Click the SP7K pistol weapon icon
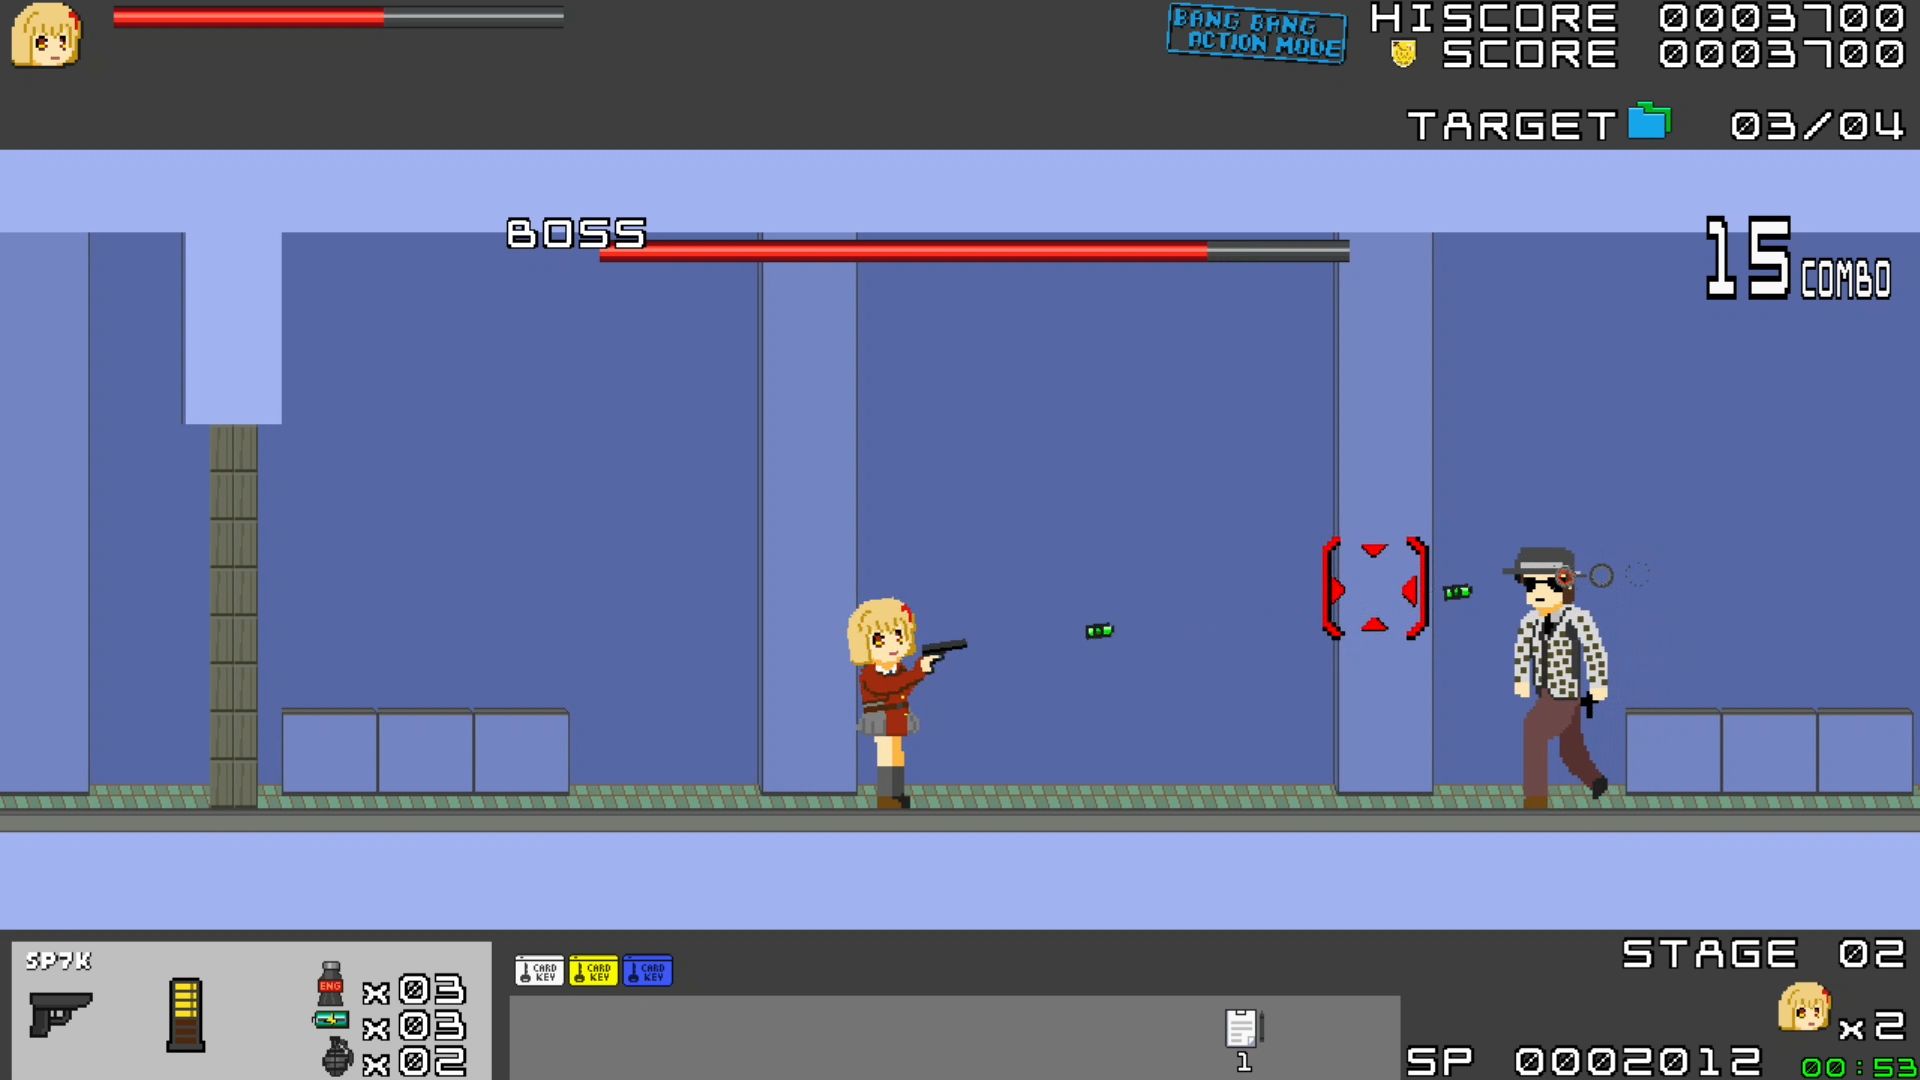The height and width of the screenshot is (1080, 1920). point(61,1014)
